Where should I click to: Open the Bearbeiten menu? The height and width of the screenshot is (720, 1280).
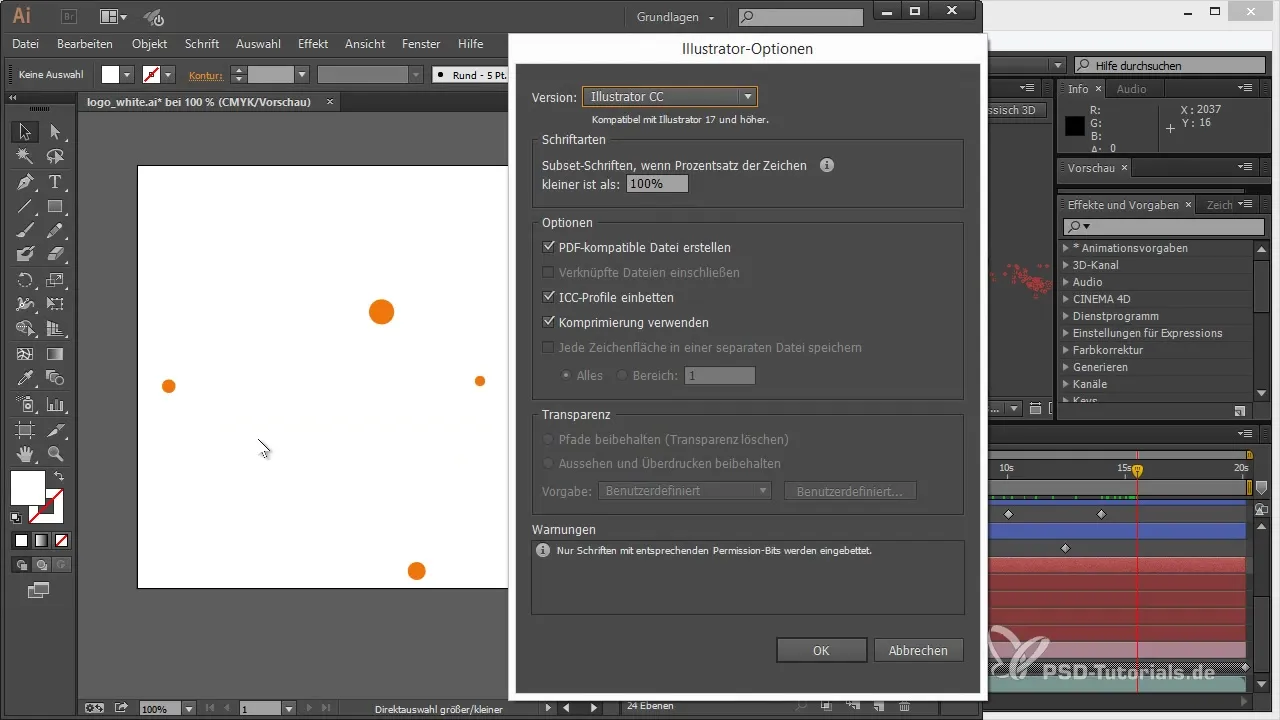tap(85, 44)
